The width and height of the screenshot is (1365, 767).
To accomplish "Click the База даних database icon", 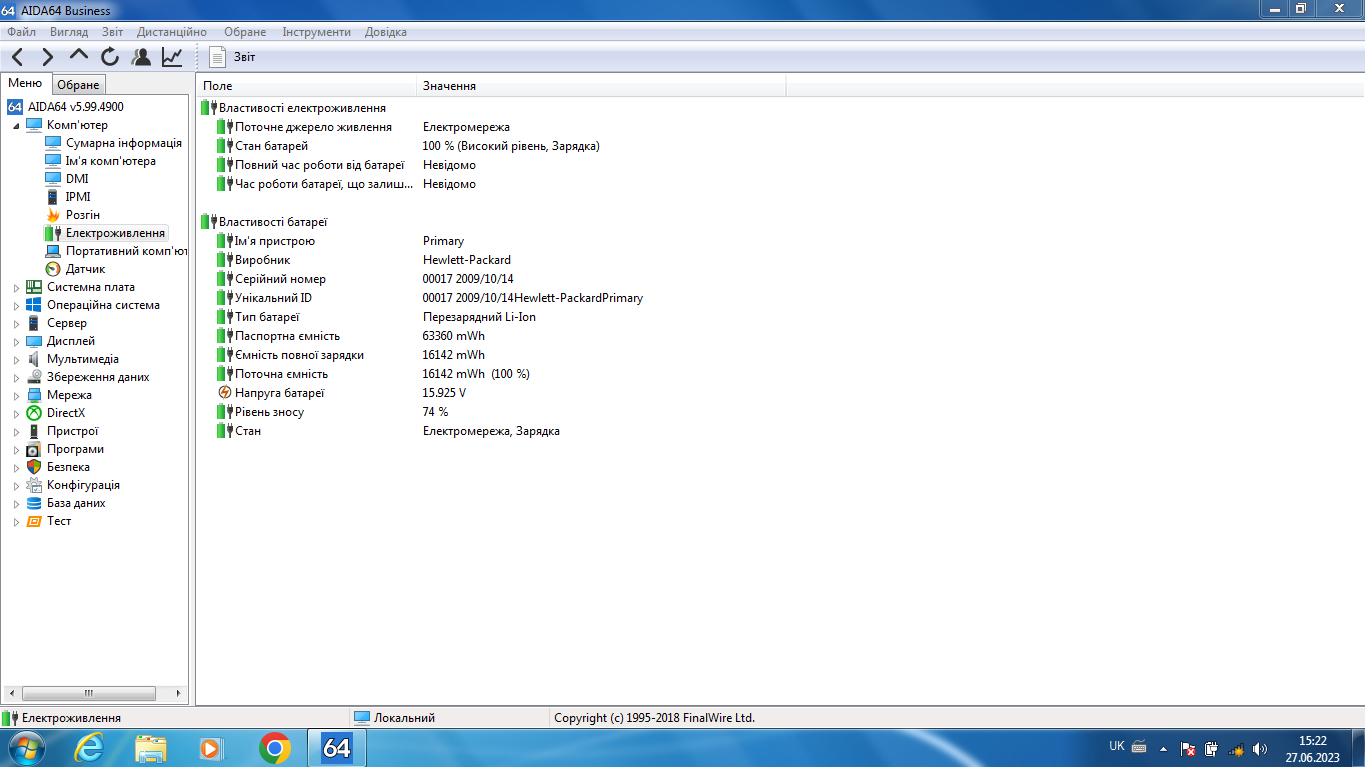I will 34,503.
